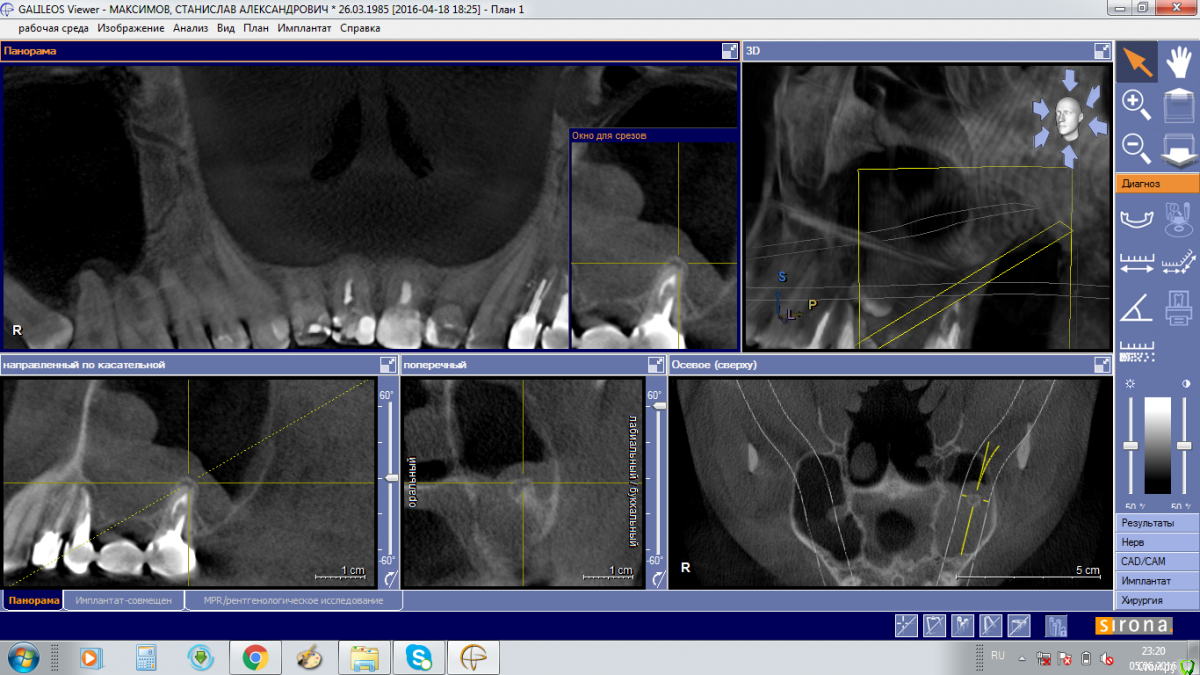Expand the Хирургия panel section
Viewport: 1200px width, 675px height.
click(x=1157, y=600)
